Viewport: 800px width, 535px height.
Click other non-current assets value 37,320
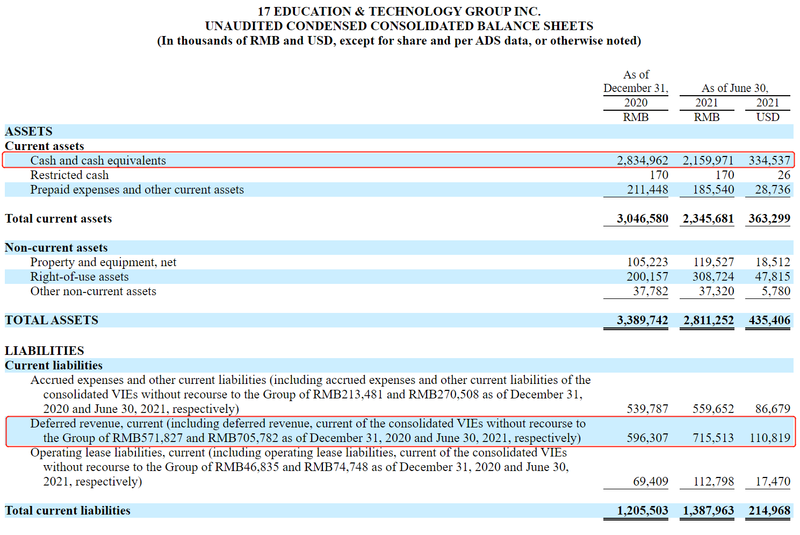pyautogui.click(x=716, y=292)
